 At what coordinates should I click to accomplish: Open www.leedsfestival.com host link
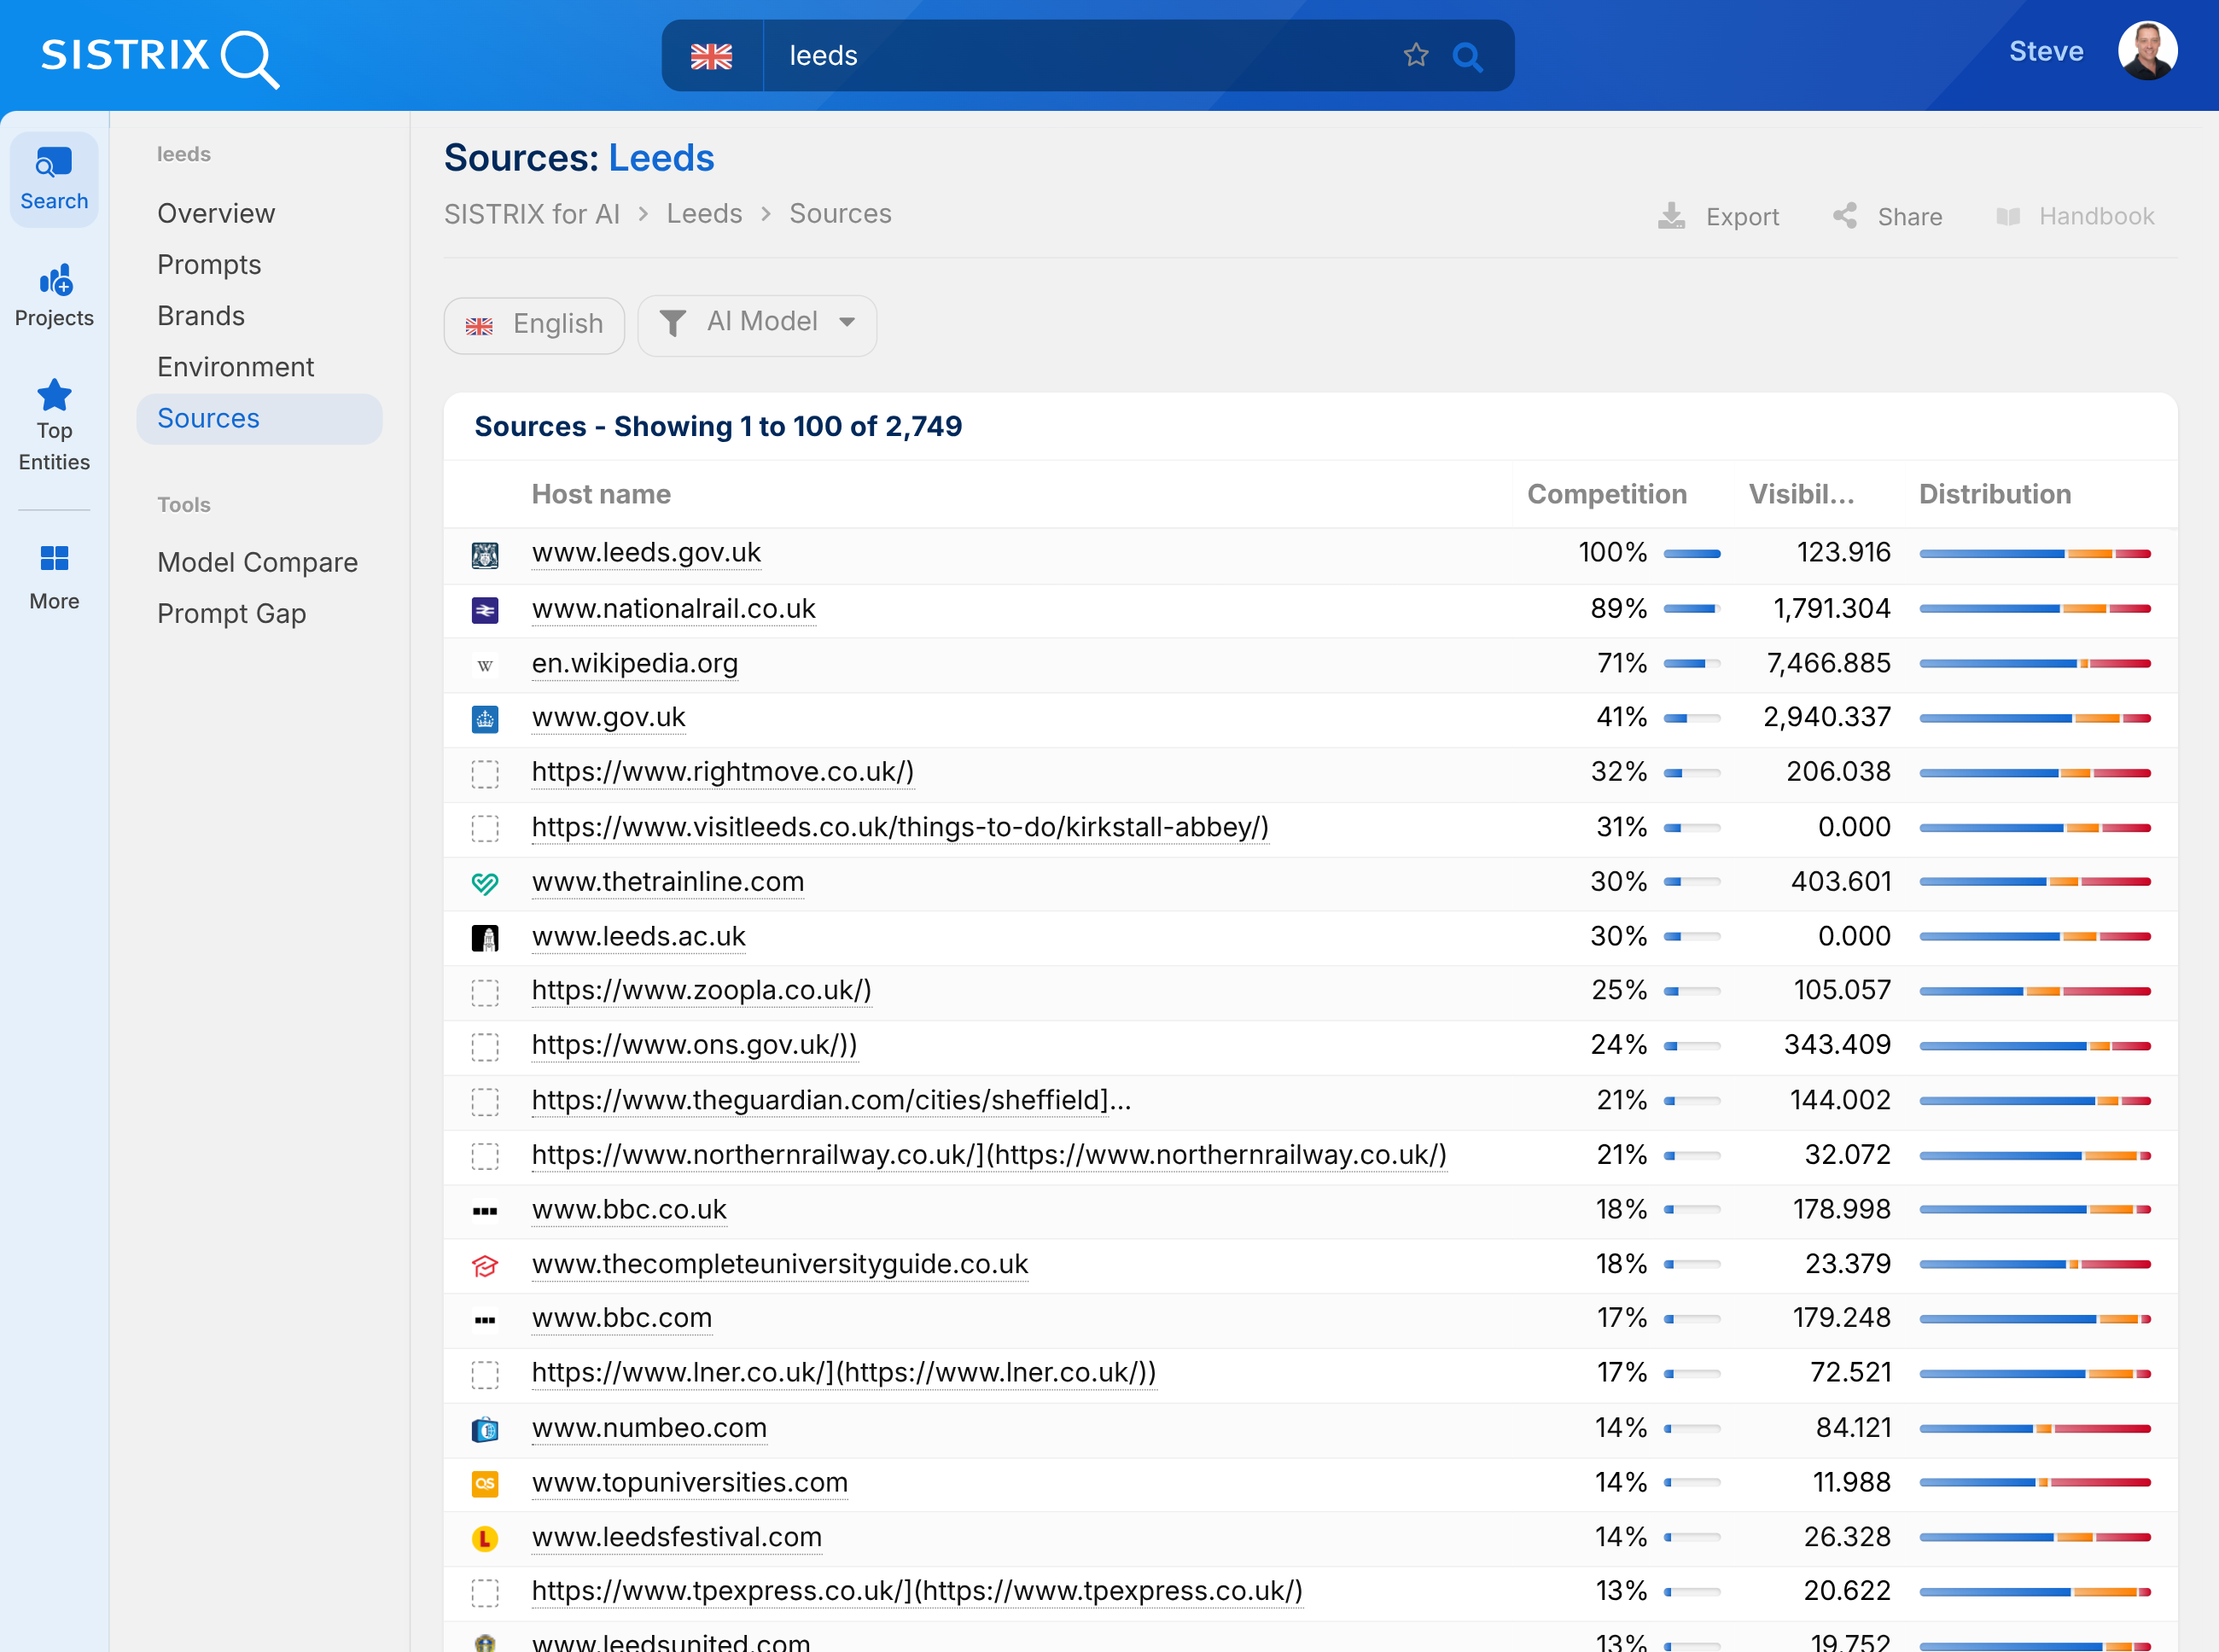point(676,1536)
